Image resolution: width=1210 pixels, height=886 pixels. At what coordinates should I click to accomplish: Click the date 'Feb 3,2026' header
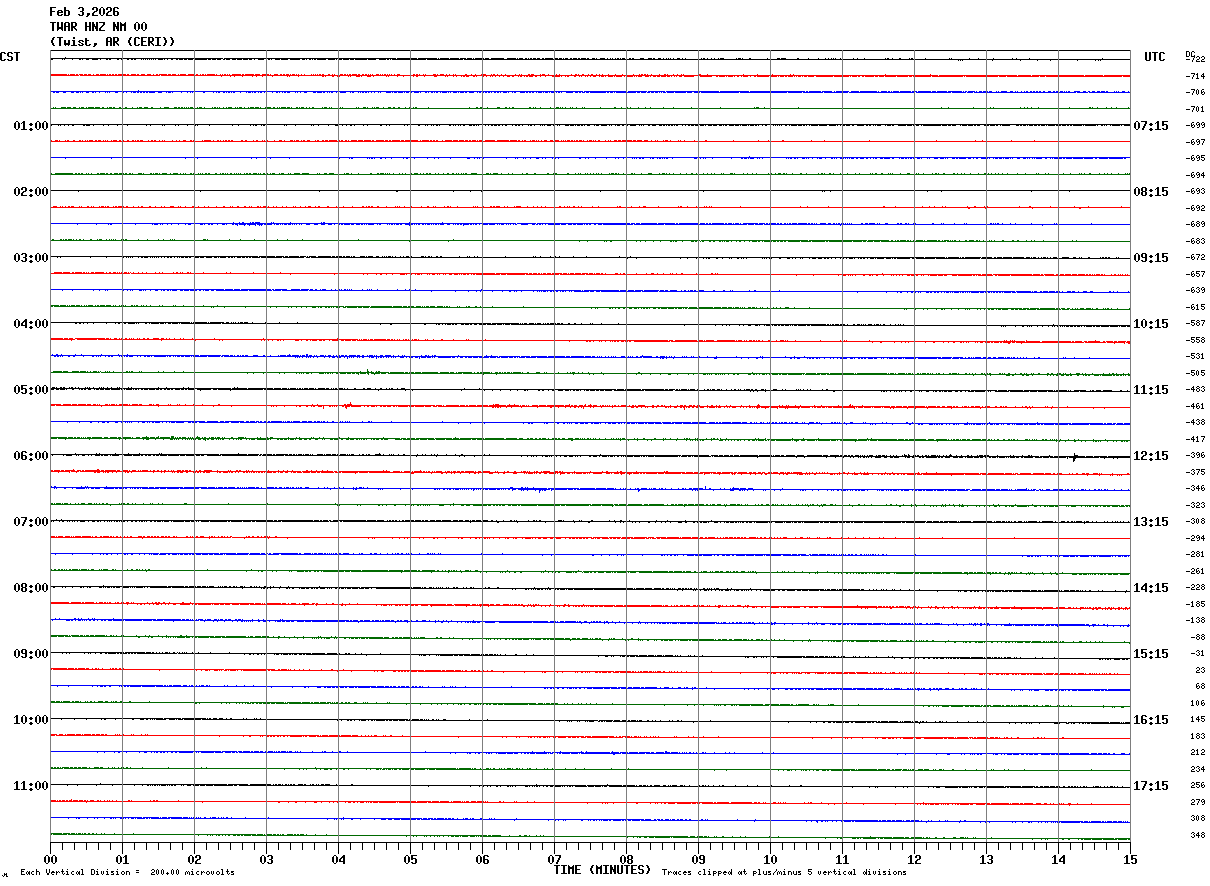[84, 12]
